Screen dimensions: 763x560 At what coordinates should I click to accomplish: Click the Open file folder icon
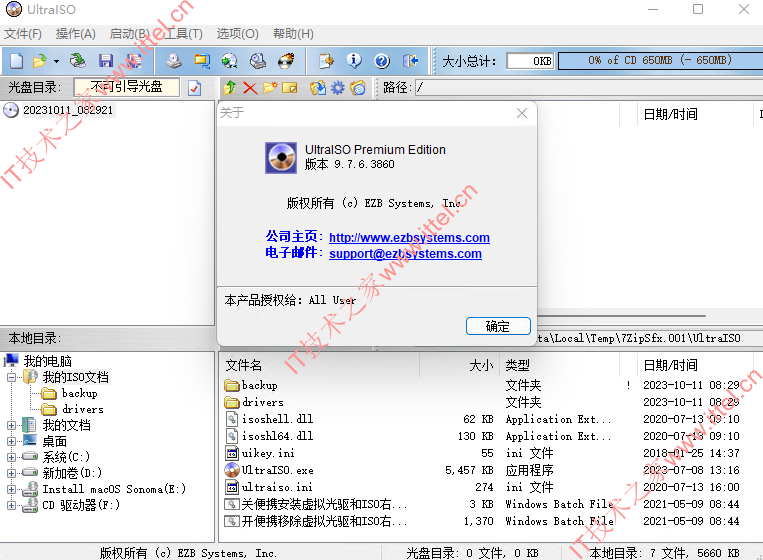[x=39, y=61]
